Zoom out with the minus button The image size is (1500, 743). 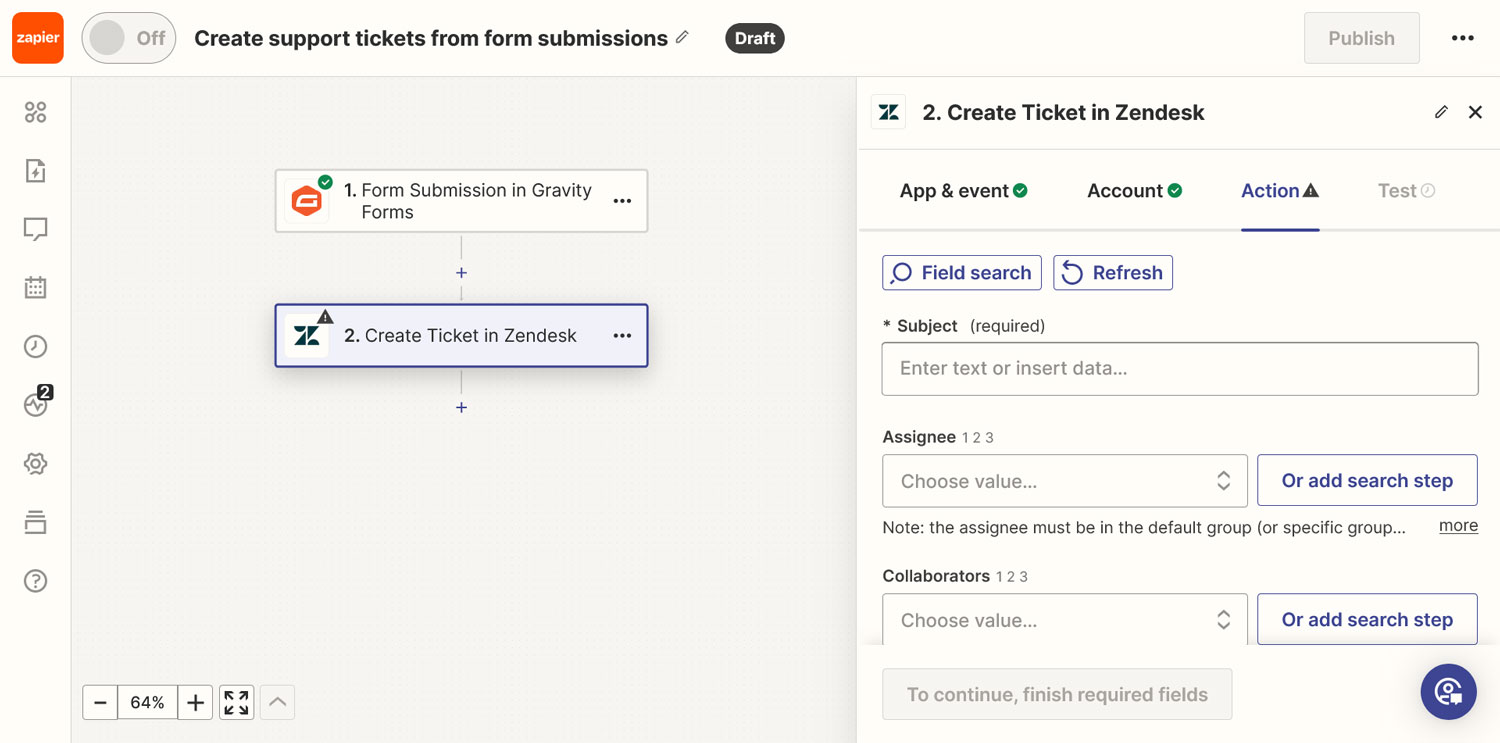[100, 703]
